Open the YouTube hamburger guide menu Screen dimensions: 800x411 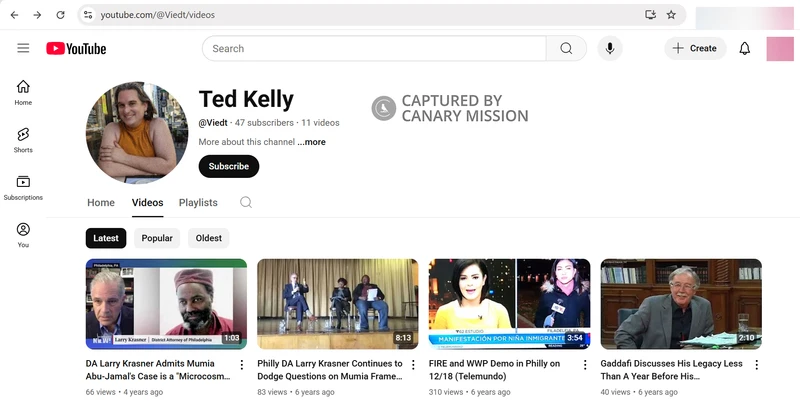23,48
